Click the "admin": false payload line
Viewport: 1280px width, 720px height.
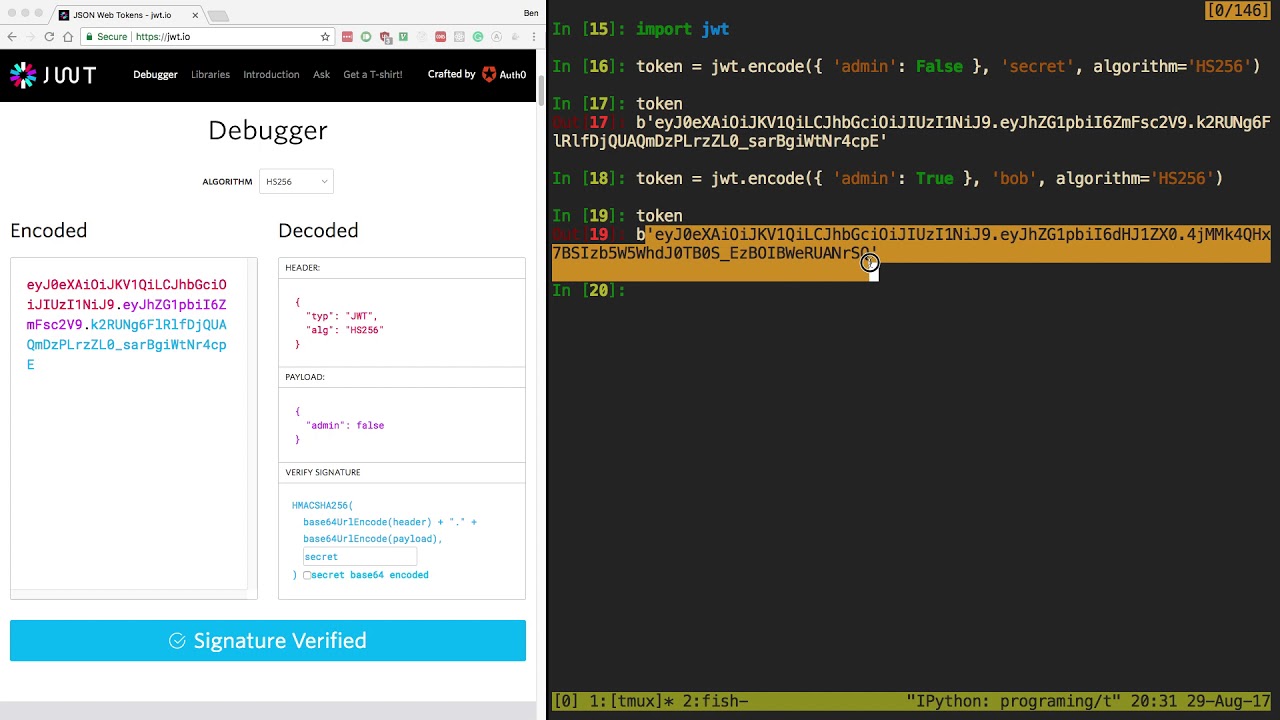[345, 425]
